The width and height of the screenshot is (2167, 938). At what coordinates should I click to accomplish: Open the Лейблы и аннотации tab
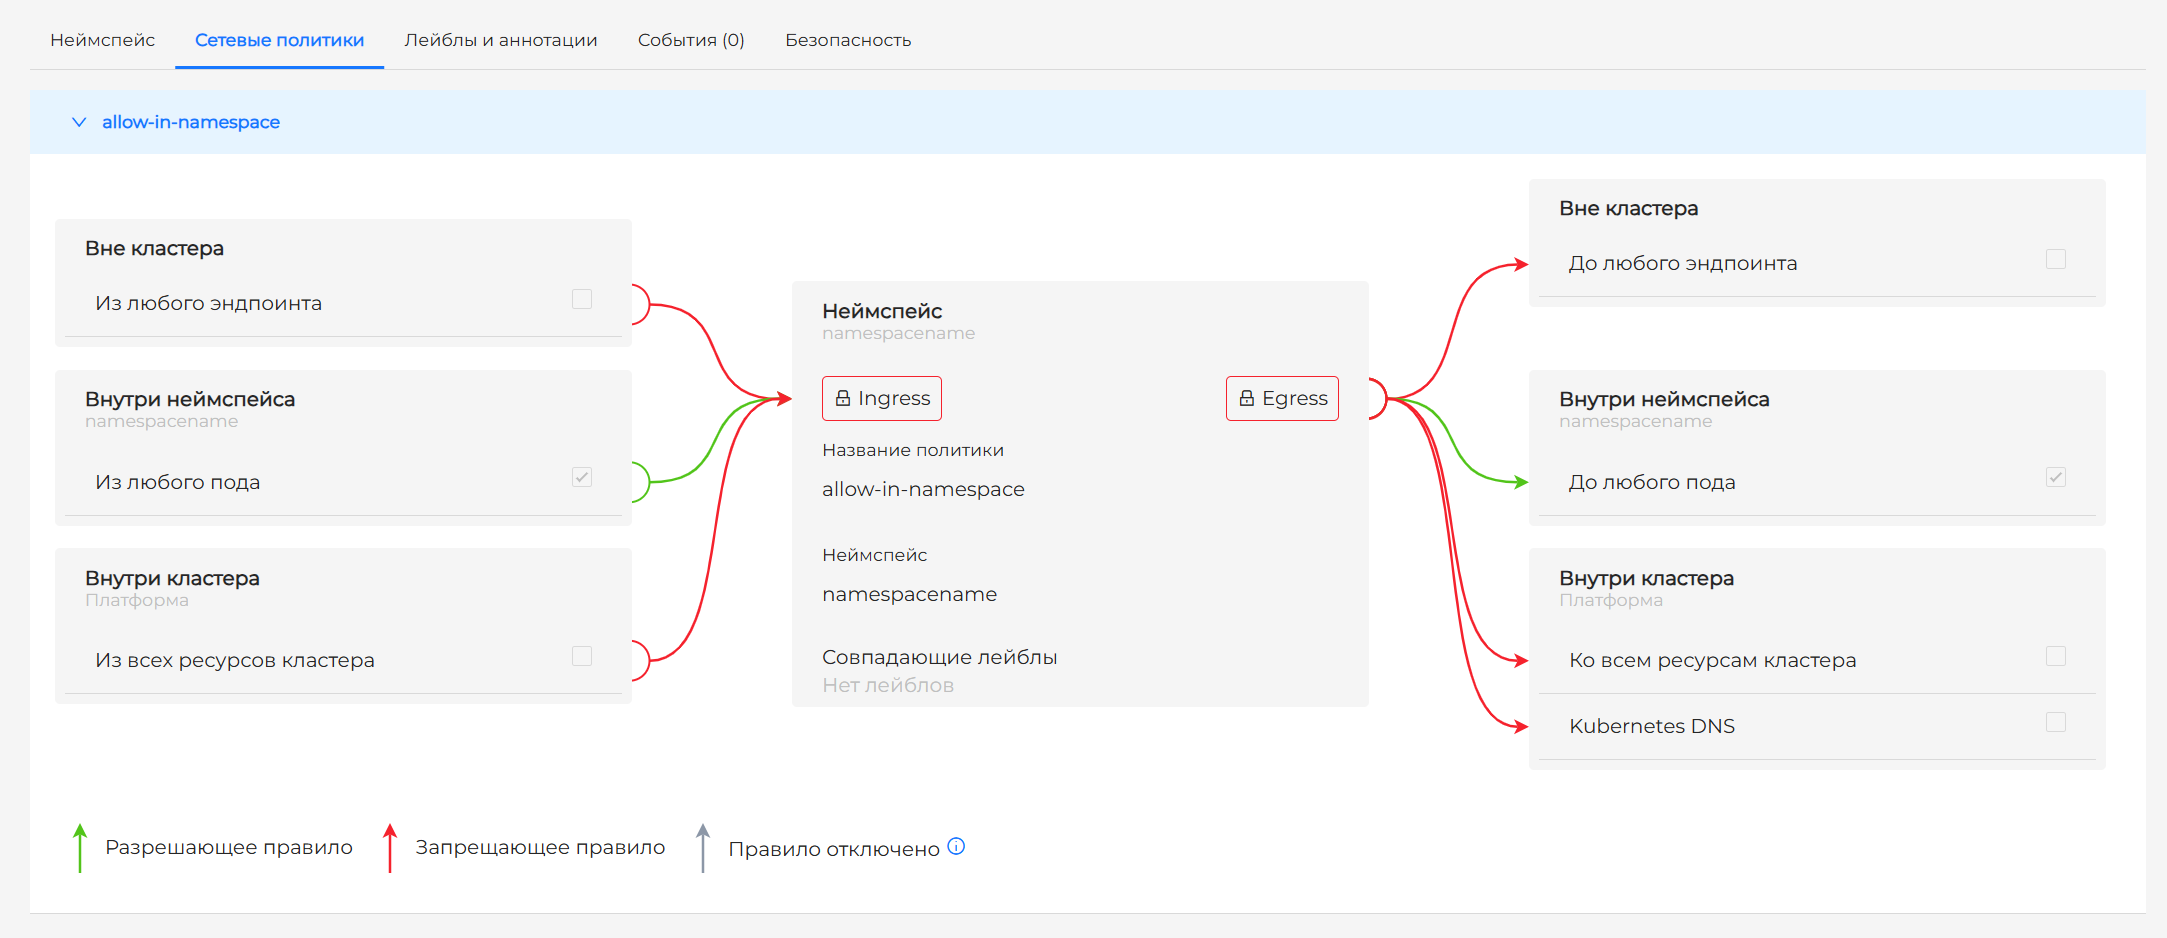(501, 40)
